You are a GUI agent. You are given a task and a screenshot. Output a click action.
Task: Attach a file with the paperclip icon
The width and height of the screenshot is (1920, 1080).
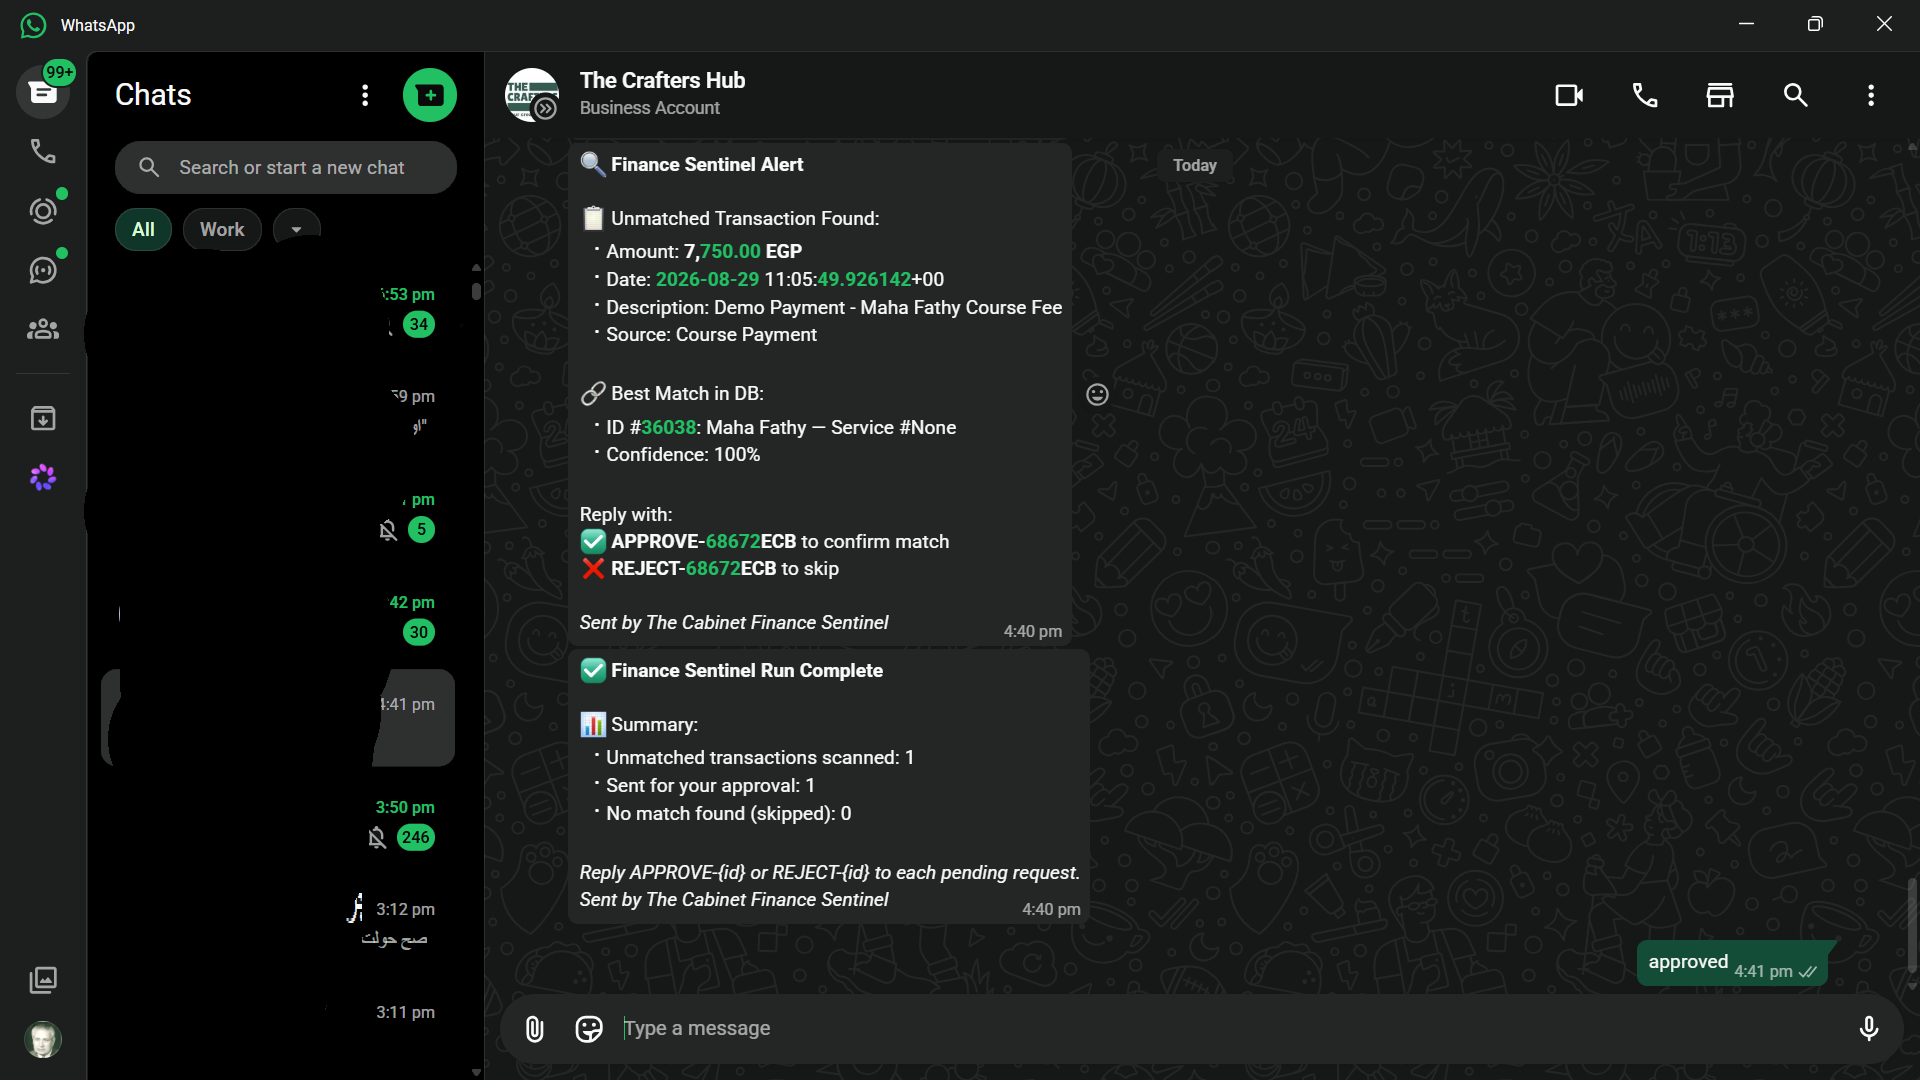click(x=535, y=1029)
